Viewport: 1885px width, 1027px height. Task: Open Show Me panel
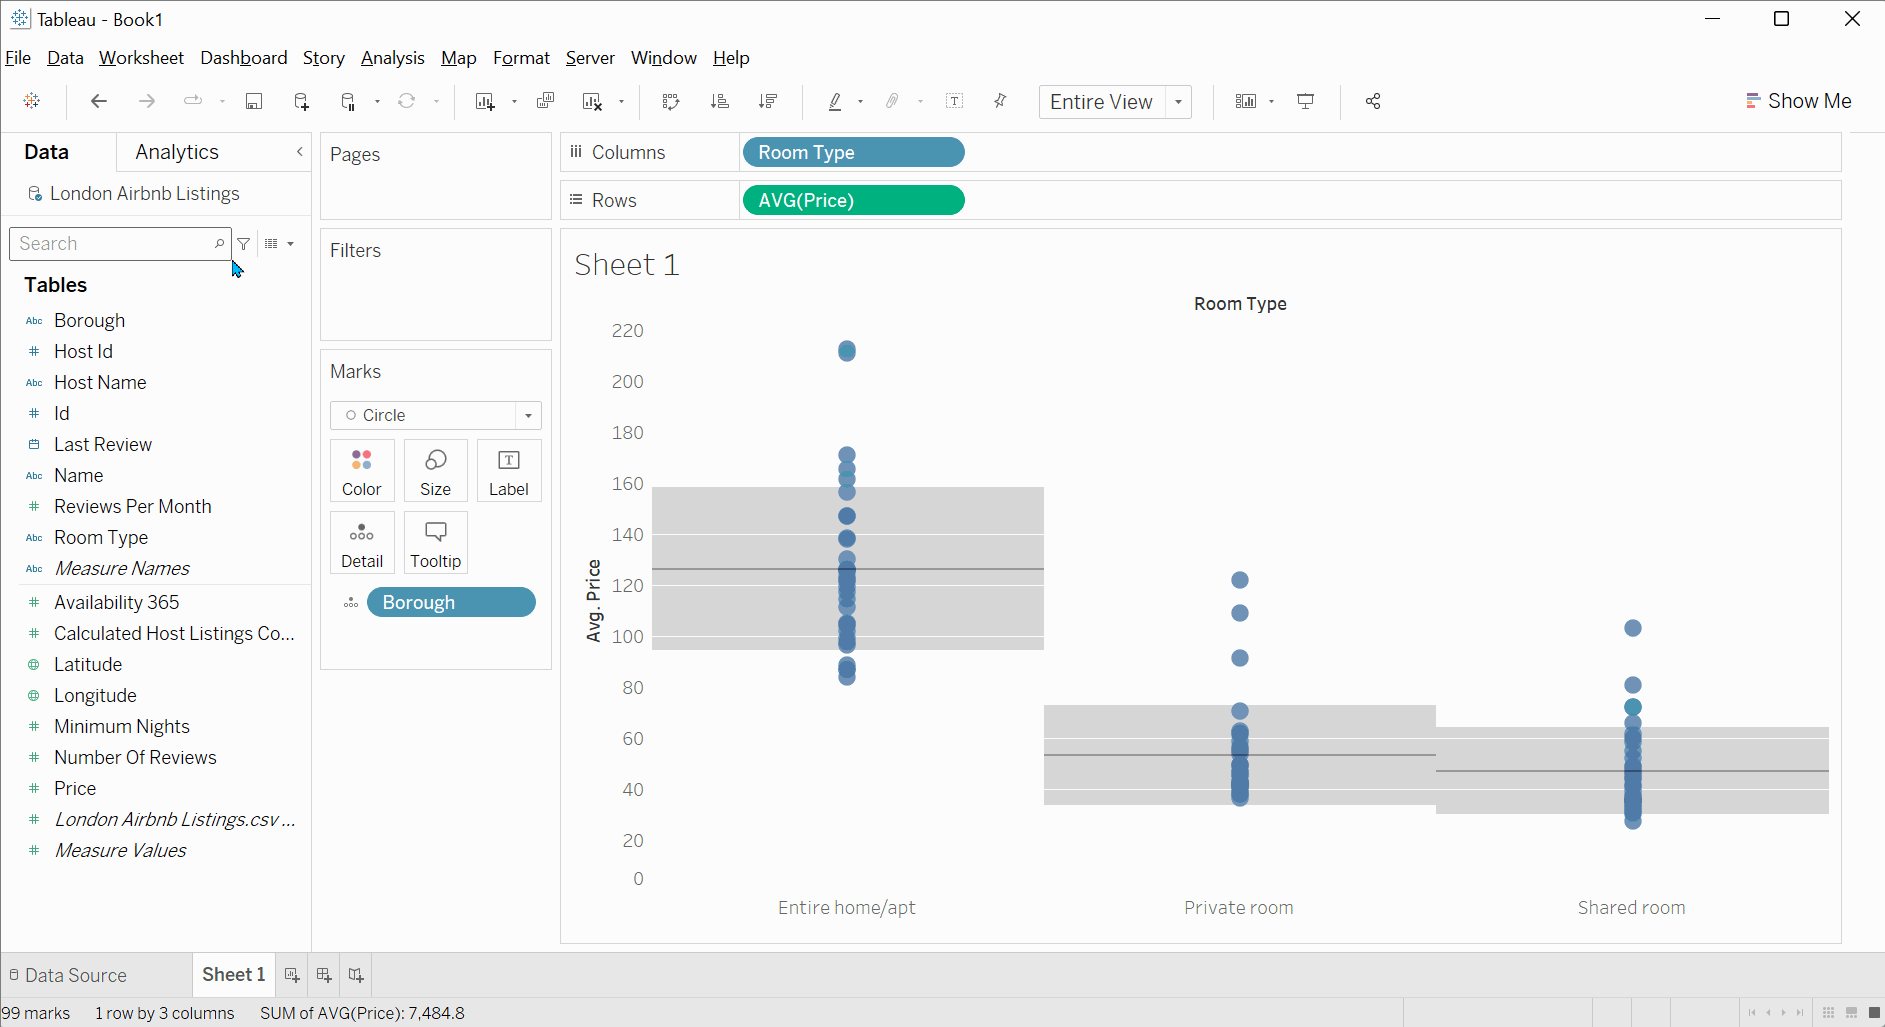[1799, 101]
